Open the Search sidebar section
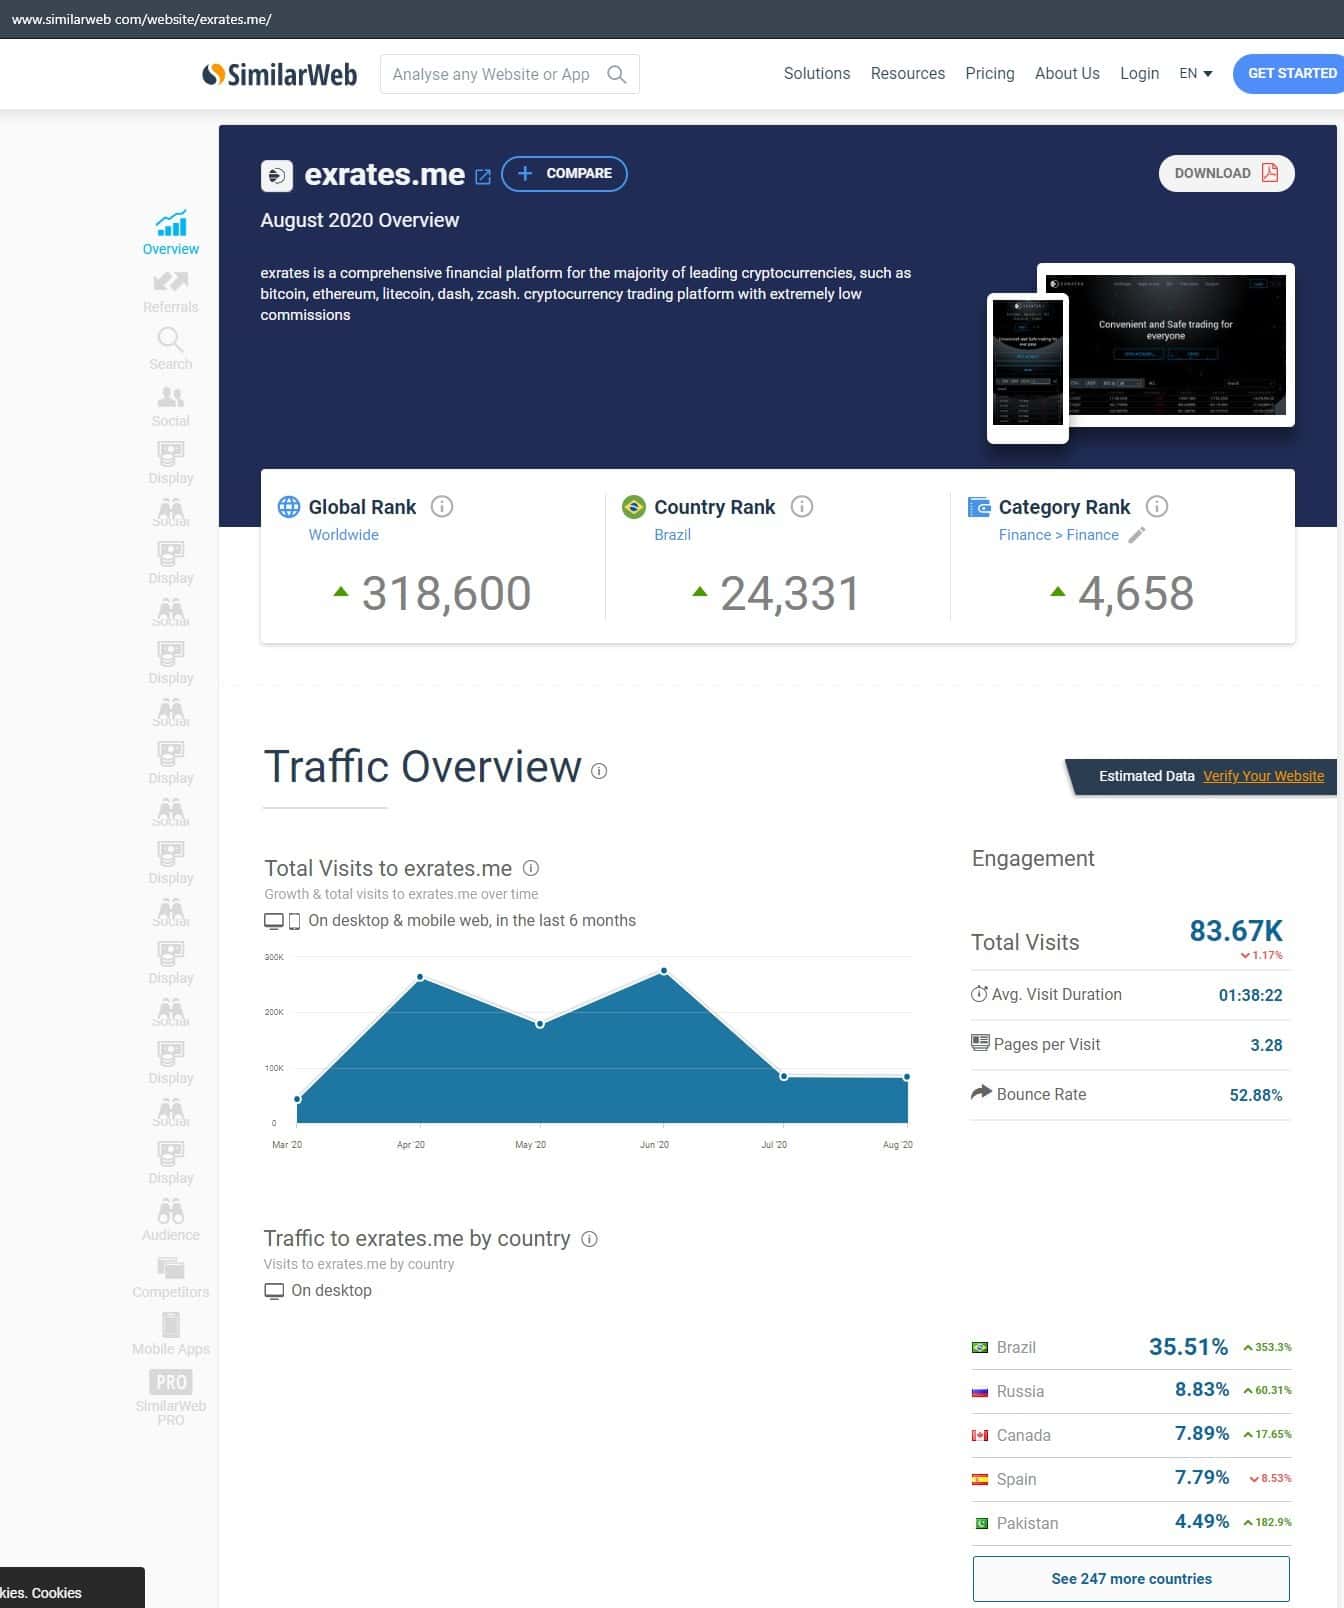Image resolution: width=1344 pixels, height=1608 pixels. (171, 349)
